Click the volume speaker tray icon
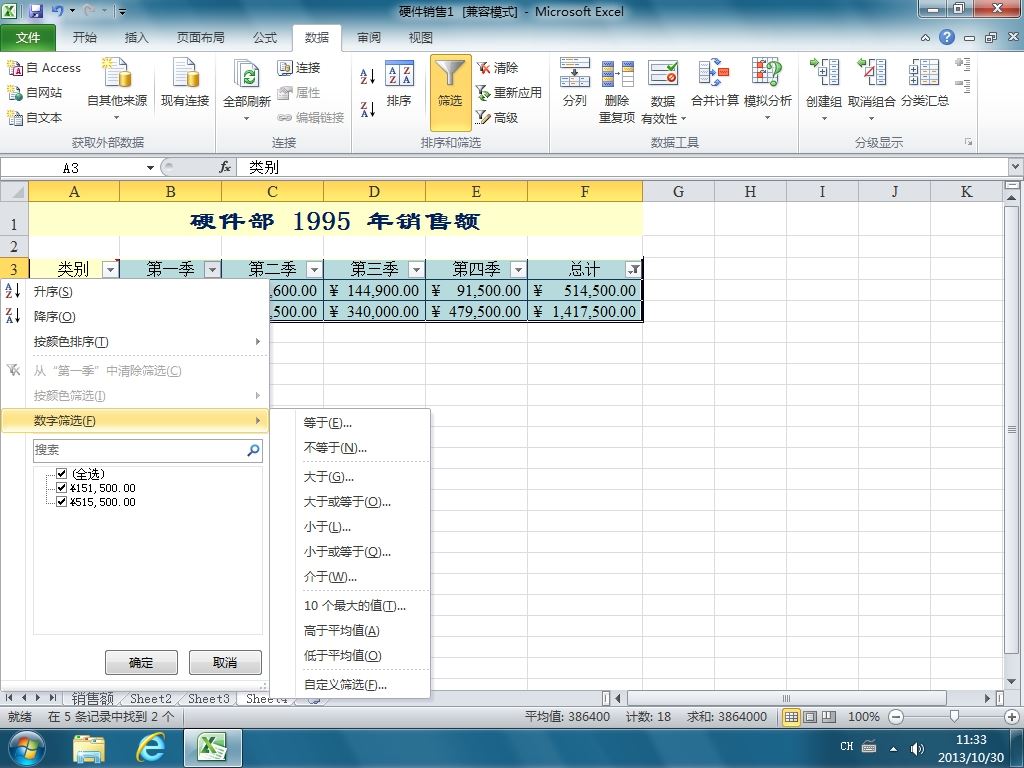This screenshot has height=768, width=1024. click(x=917, y=748)
